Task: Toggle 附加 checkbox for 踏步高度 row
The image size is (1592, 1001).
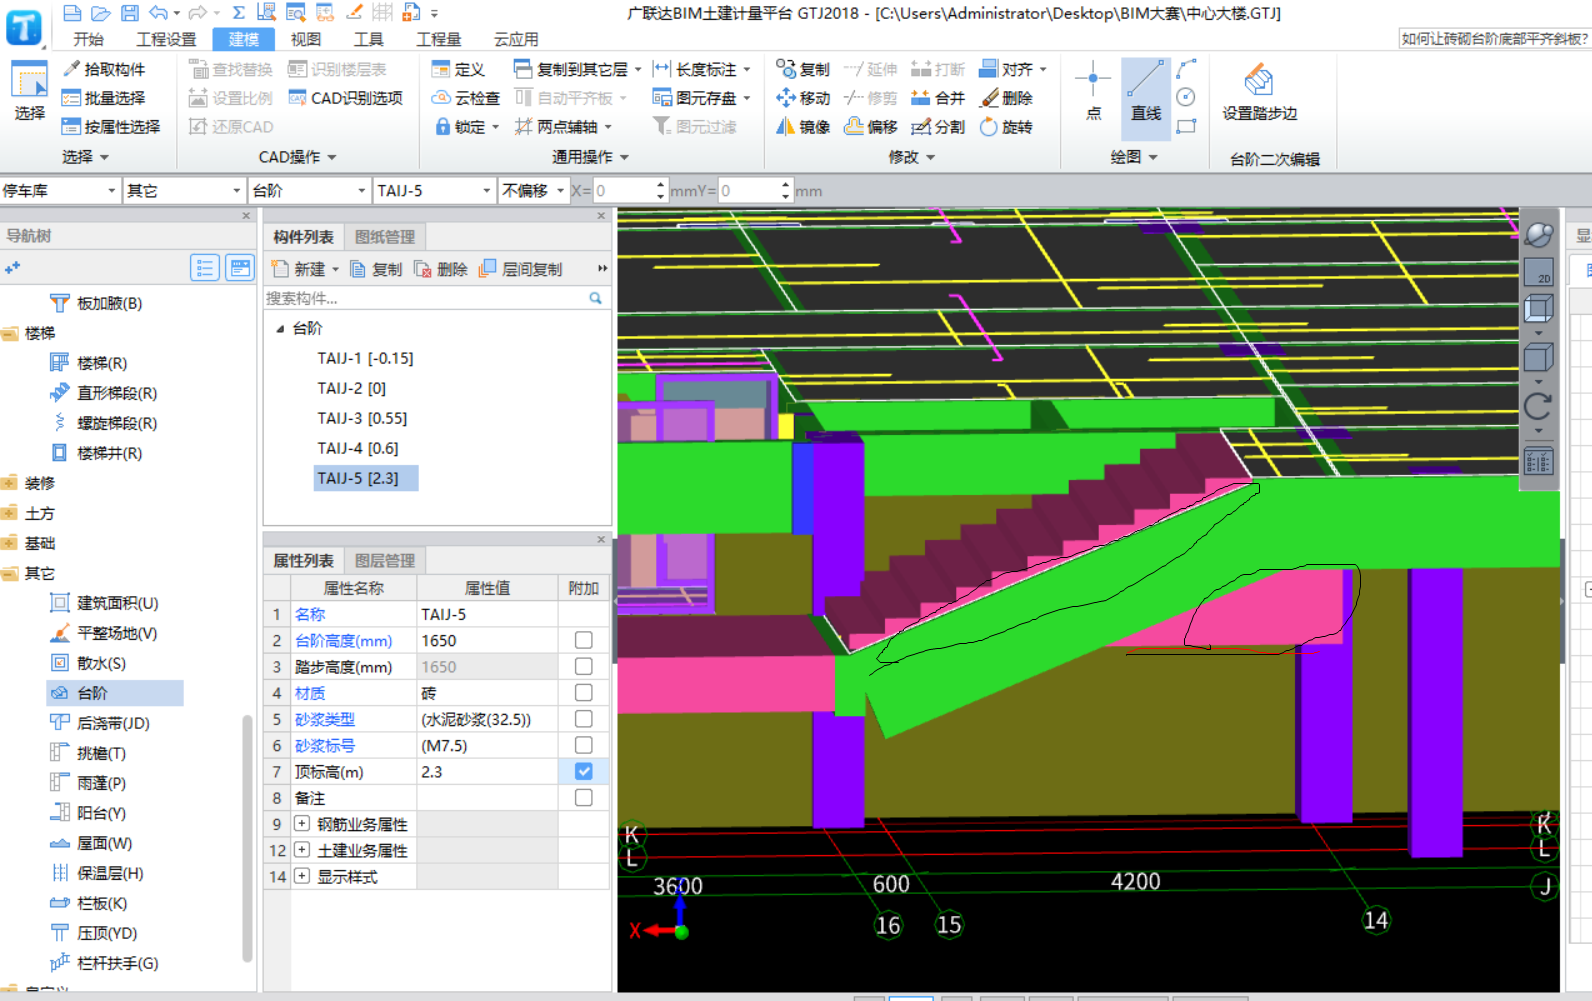Action: [584, 666]
